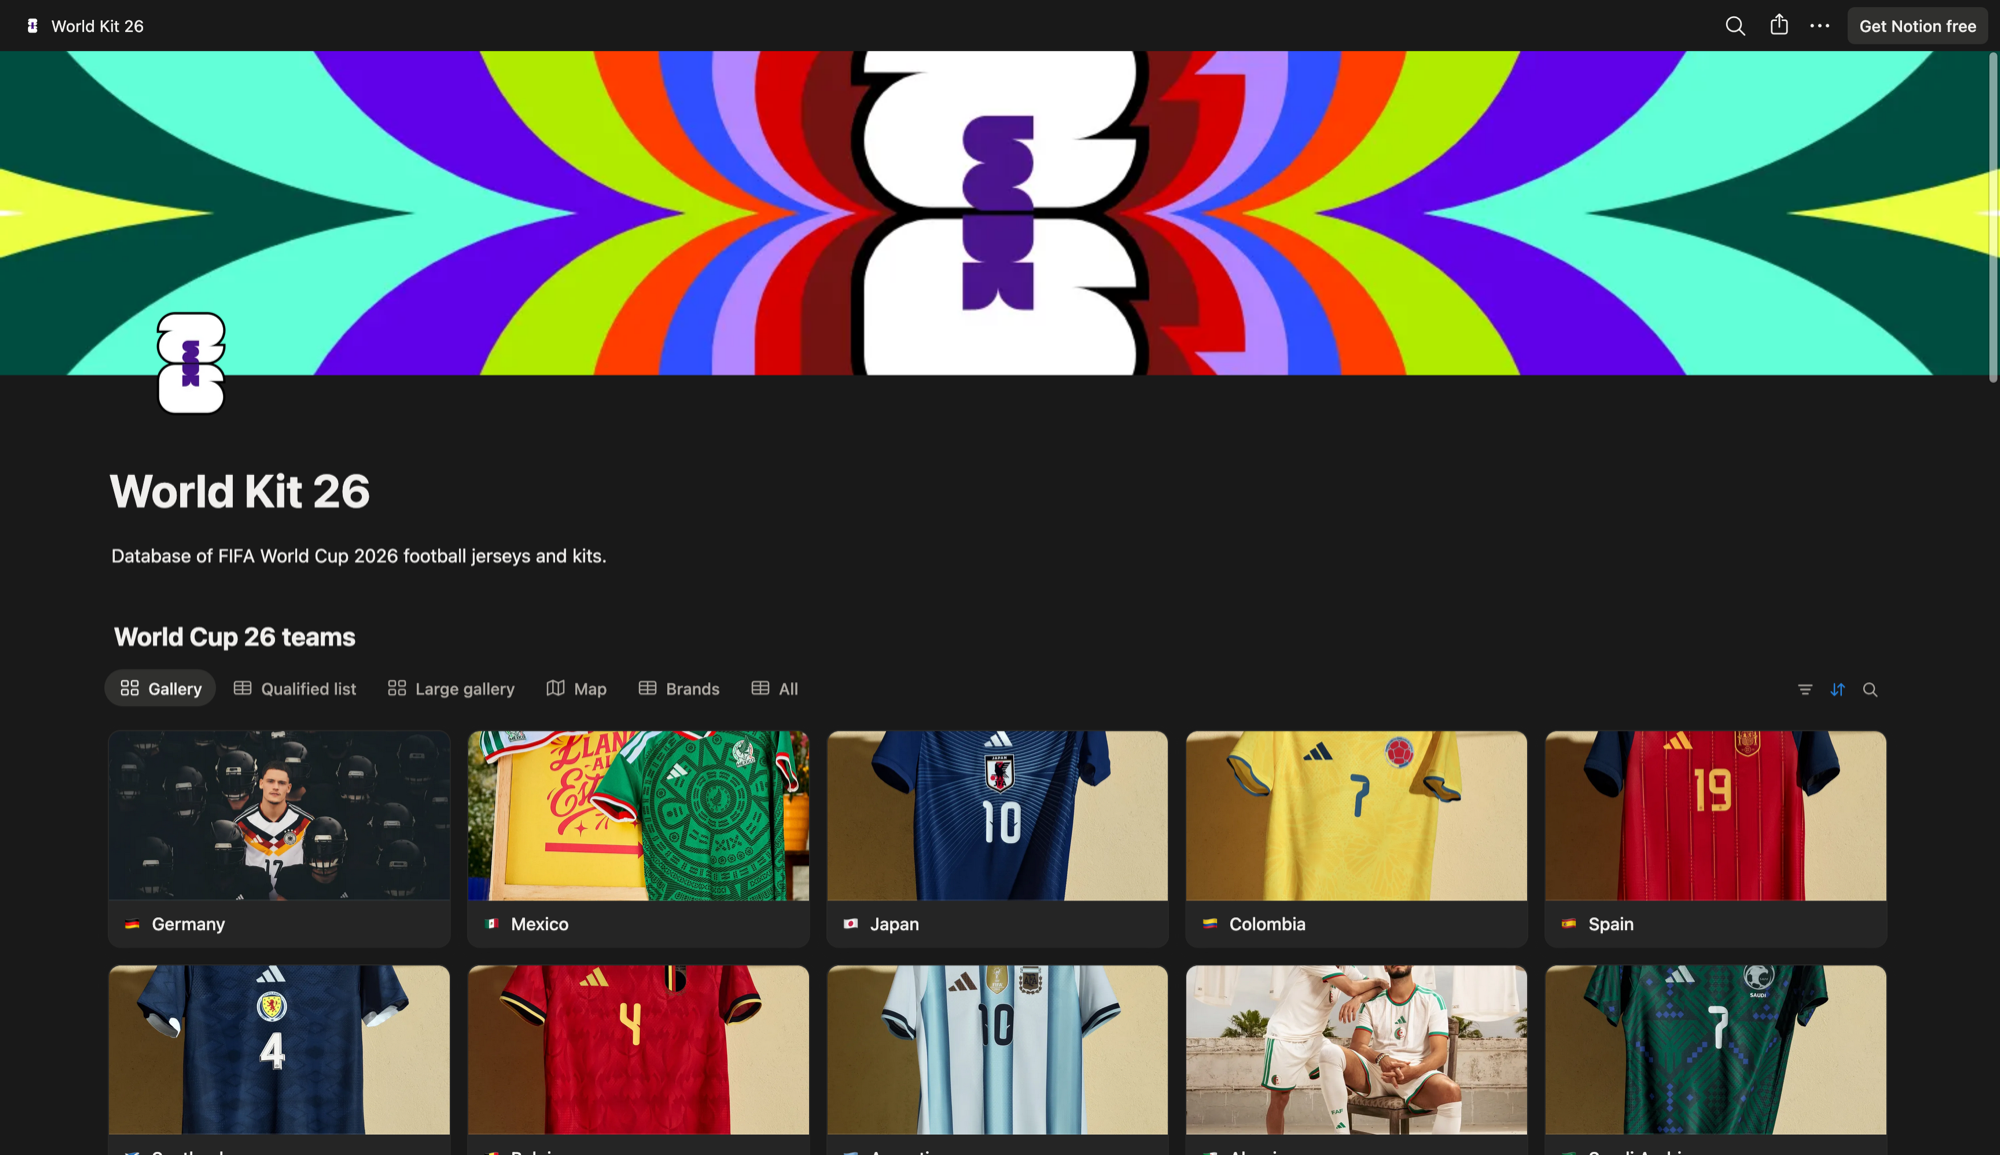
Task: Switch to the Qualified list tab
Action: pos(295,689)
